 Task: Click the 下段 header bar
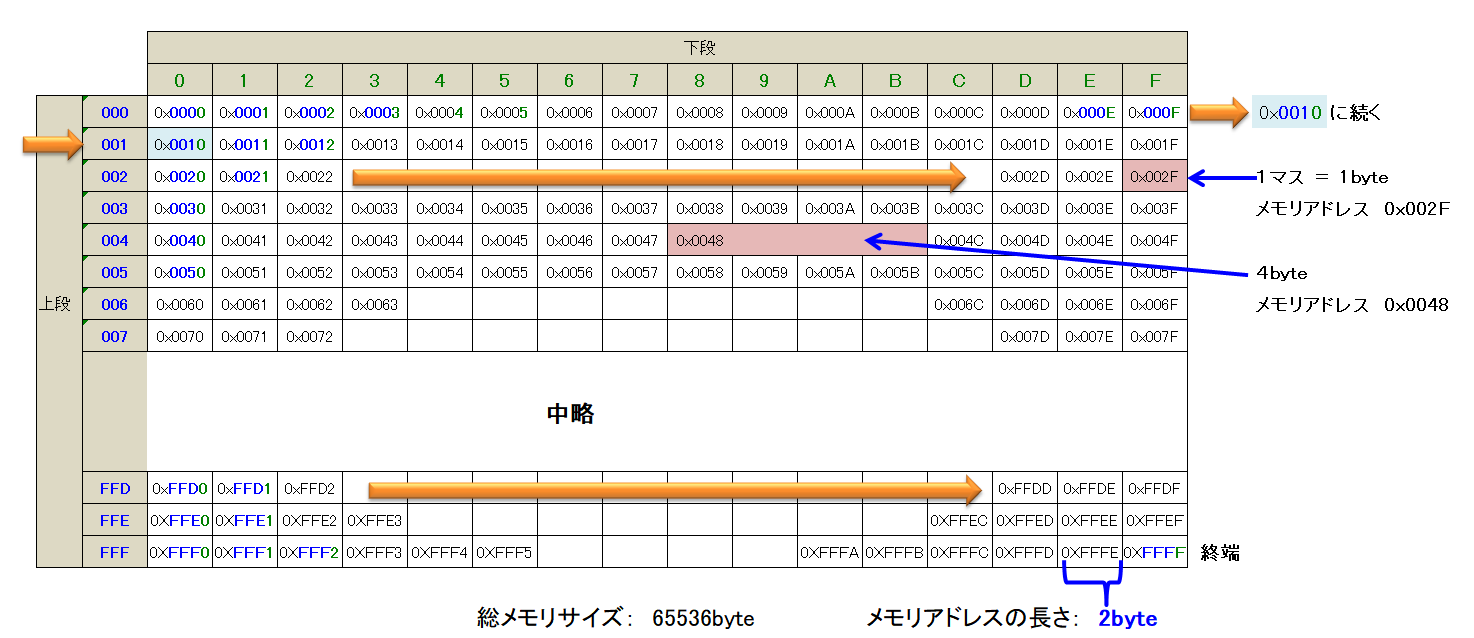[667, 47]
